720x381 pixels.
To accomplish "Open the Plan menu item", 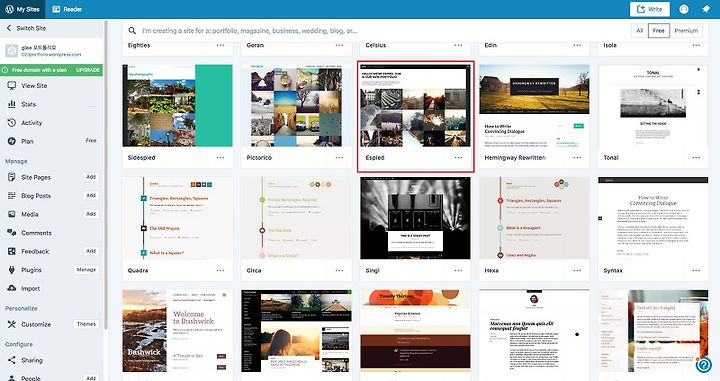I will point(27,141).
